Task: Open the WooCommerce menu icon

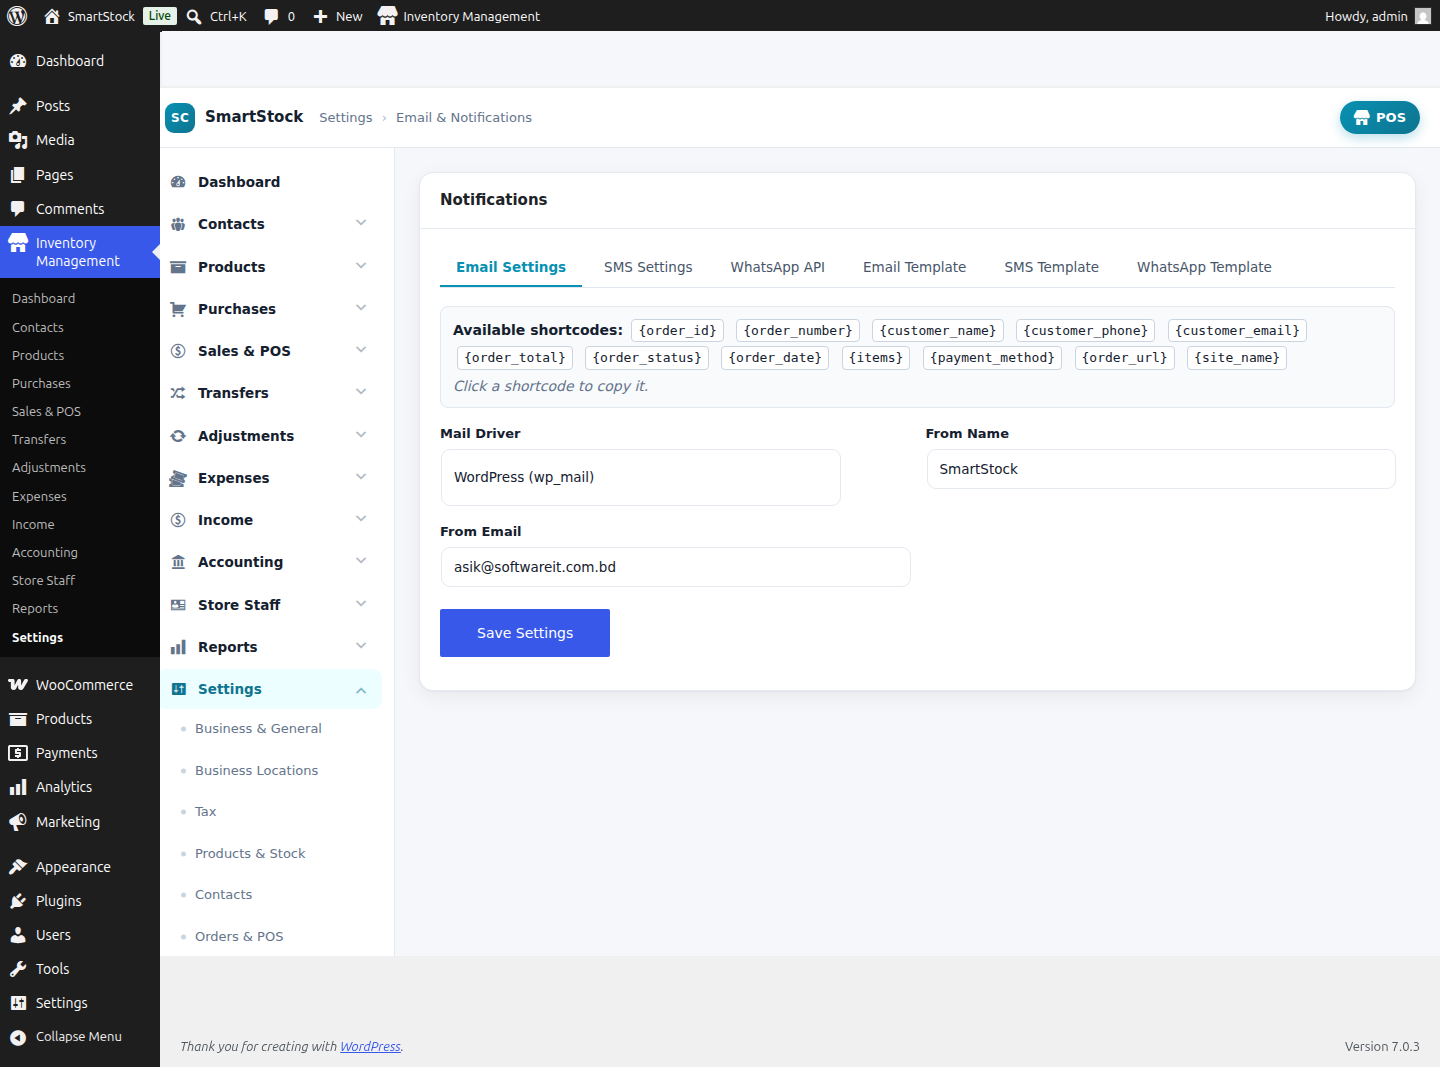Action: click(18, 685)
